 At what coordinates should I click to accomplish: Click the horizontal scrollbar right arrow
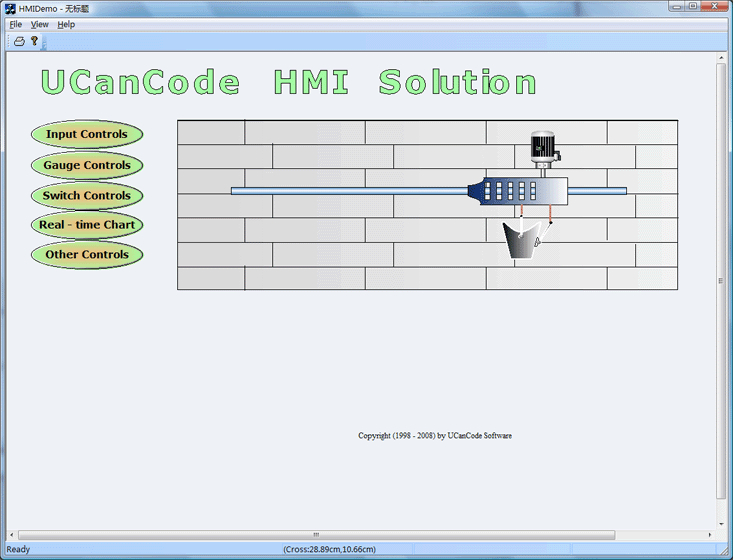(710, 535)
